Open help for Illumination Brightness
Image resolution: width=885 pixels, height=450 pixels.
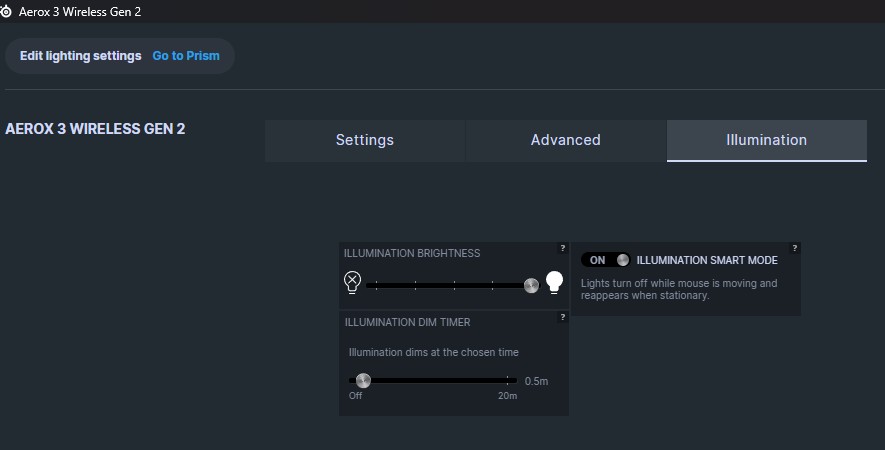tap(562, 248)
